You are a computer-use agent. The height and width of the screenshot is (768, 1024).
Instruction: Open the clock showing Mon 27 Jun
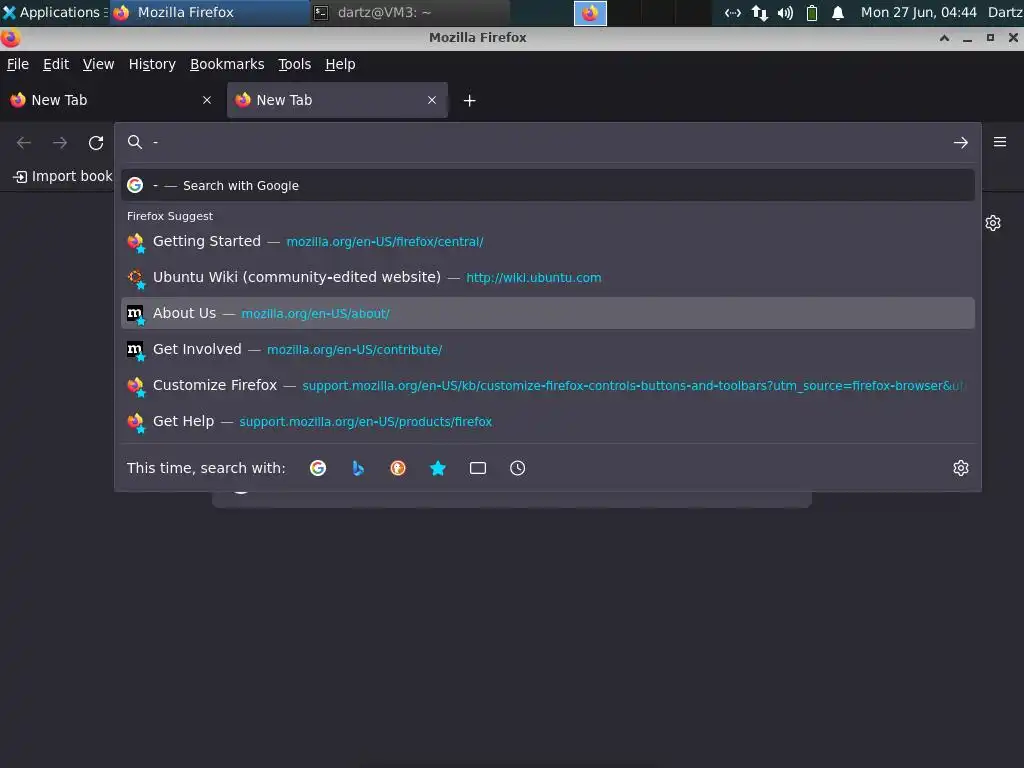[x=918, y=12]
